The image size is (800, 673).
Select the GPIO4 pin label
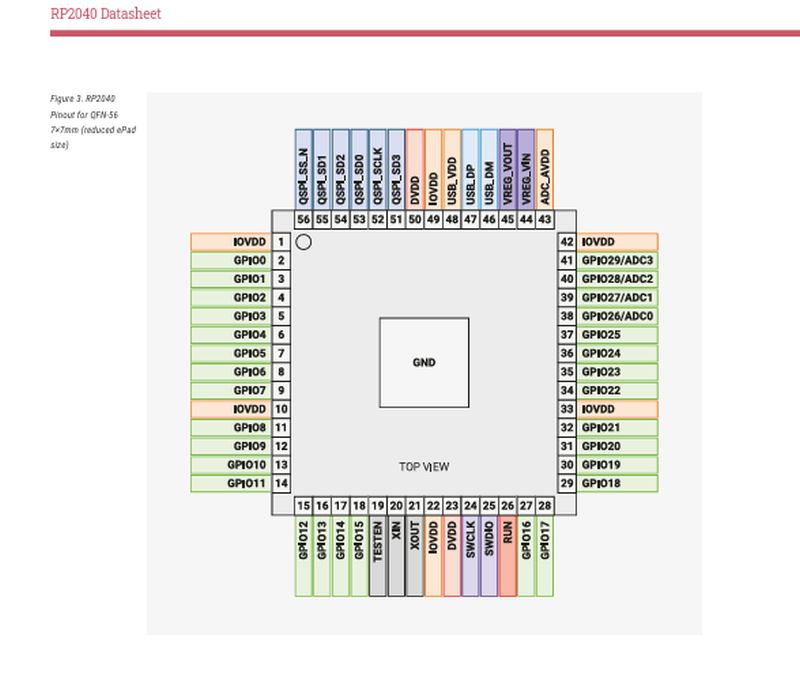point(231,335)
